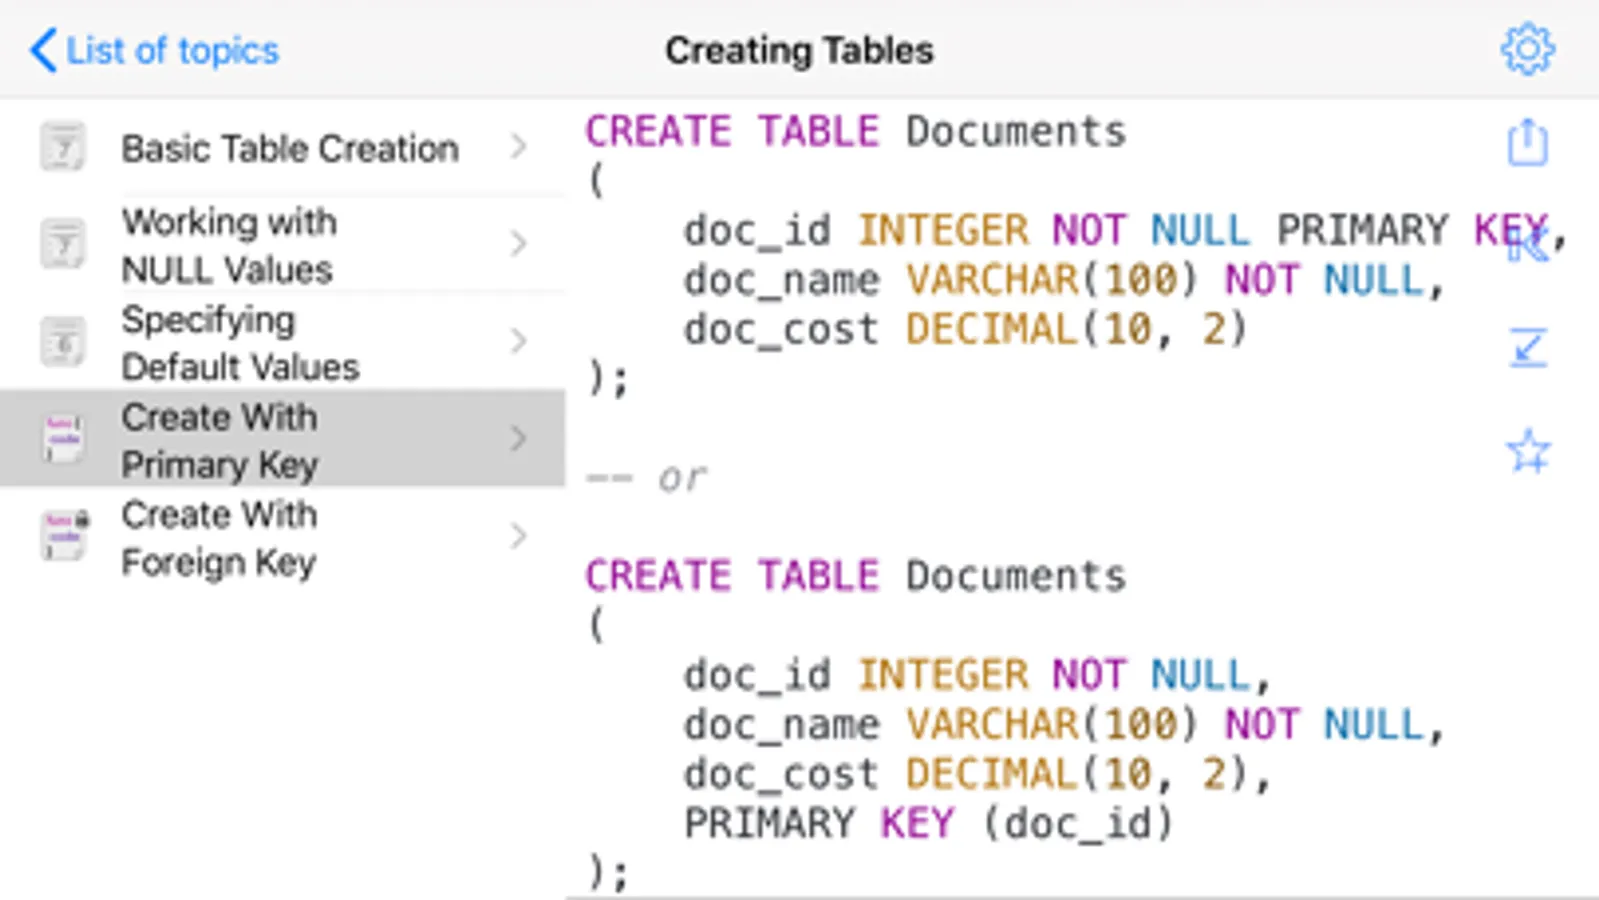Tap the Specifying Default Values icon
Image resolution: width=1599 pixels, height=900 pixels.
click(63, 342)
